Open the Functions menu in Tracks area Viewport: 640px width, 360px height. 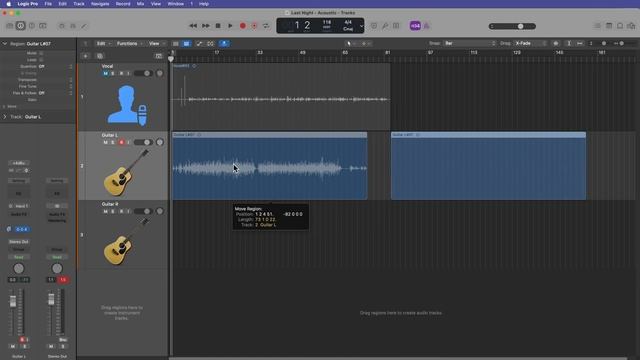click(129, 43)
